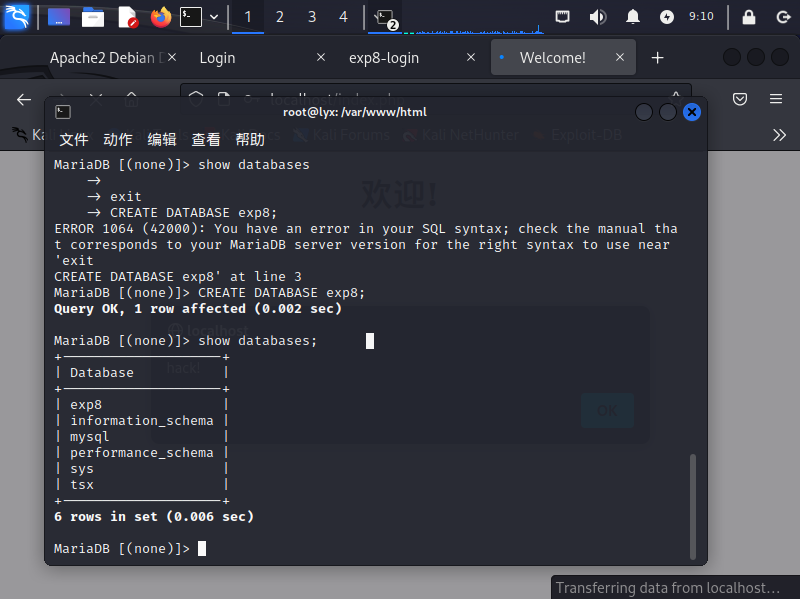This screenshot has height=599, width=800.
Task: Switch to workspace 2
Action: coord(280,17)
